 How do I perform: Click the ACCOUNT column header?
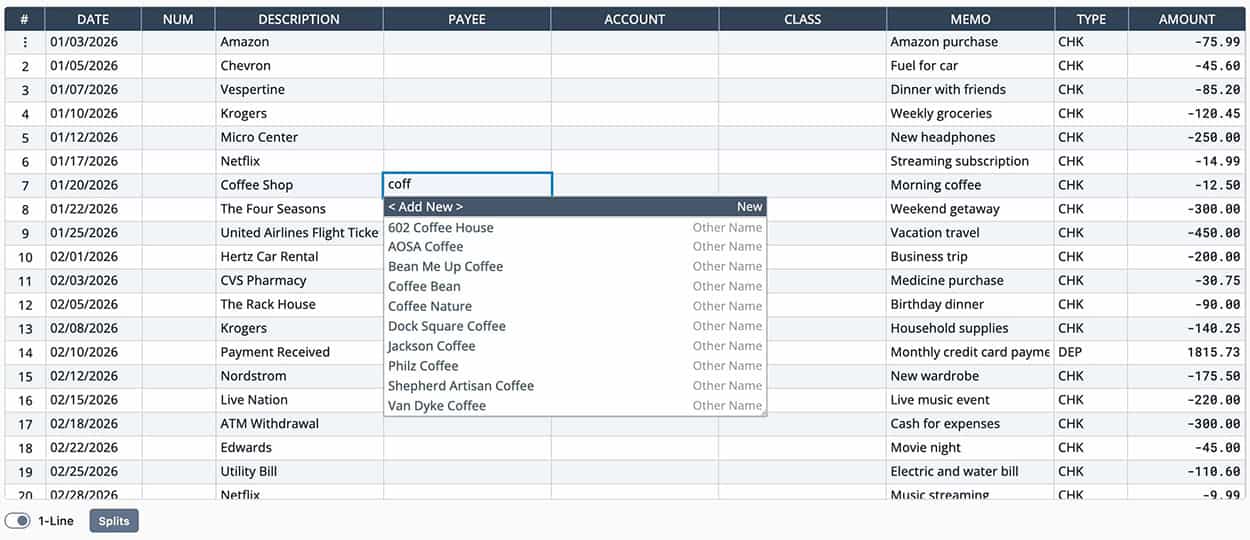(x=635, y=19)
